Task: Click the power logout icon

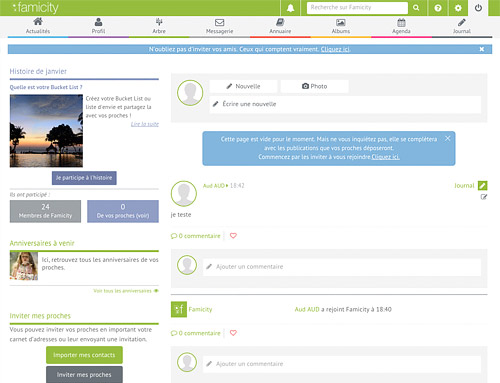Action: [478, 8]
